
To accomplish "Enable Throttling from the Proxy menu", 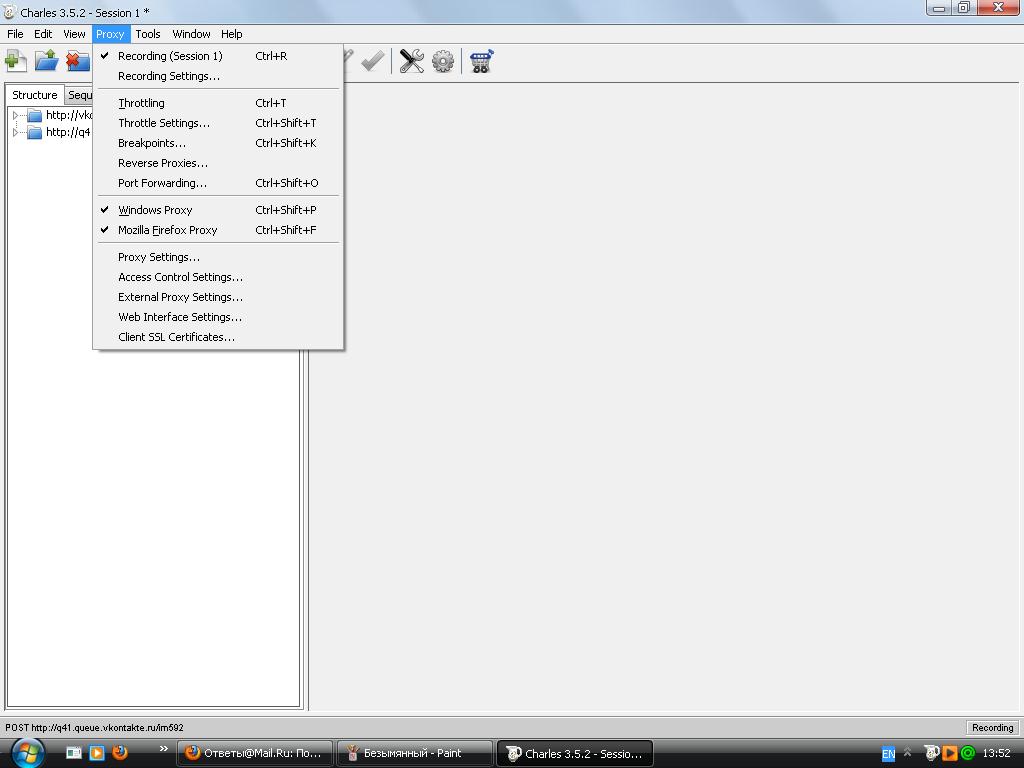I will tap(218, 103).
